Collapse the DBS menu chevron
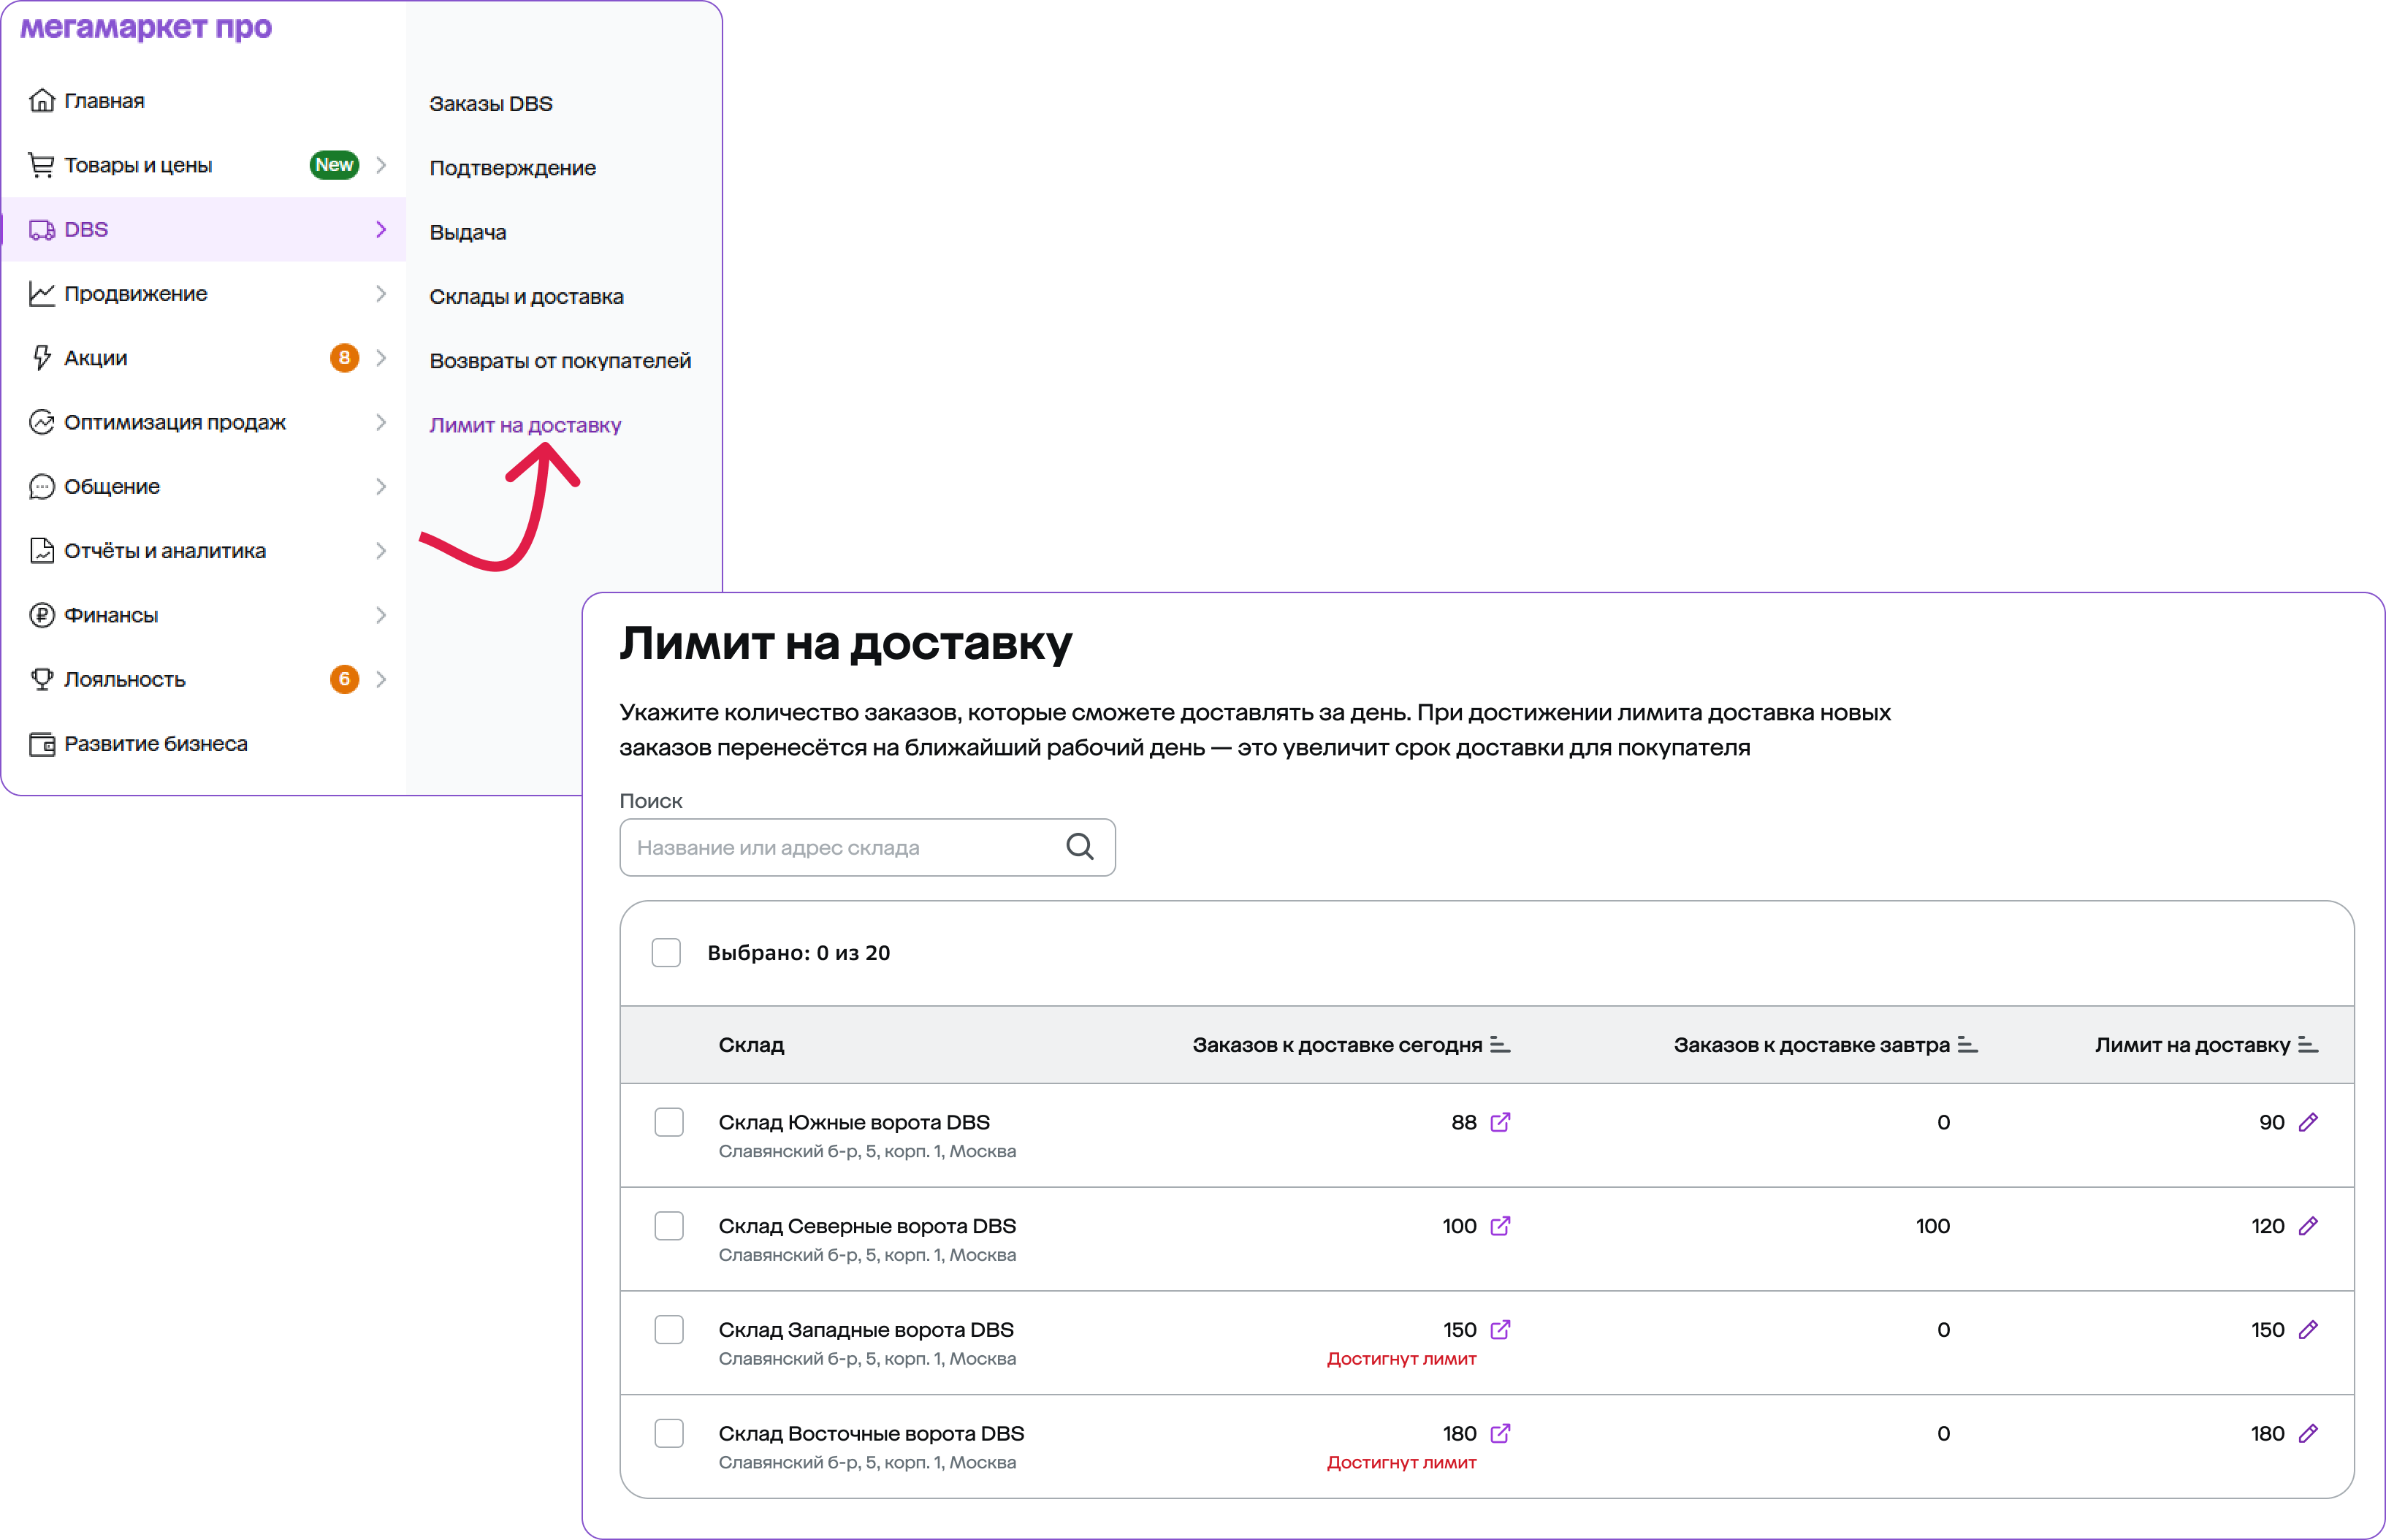This screenshot has width=2386, height=1540. coord(381,229)
